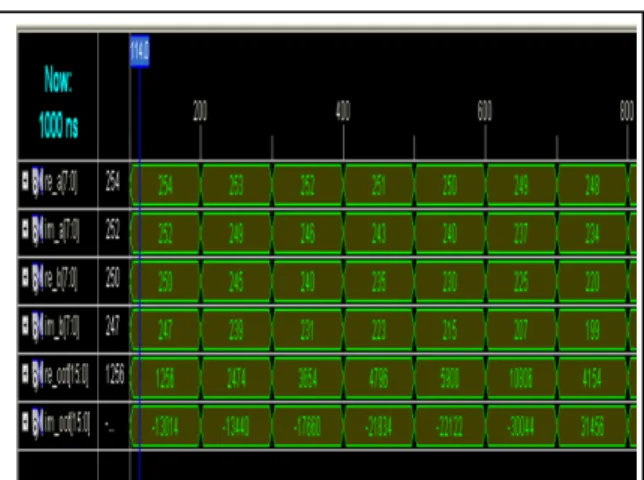644x480 pixels.
Task: Click the bus icon beside re_b[7:0]
Action: click(x=37, y=279)
